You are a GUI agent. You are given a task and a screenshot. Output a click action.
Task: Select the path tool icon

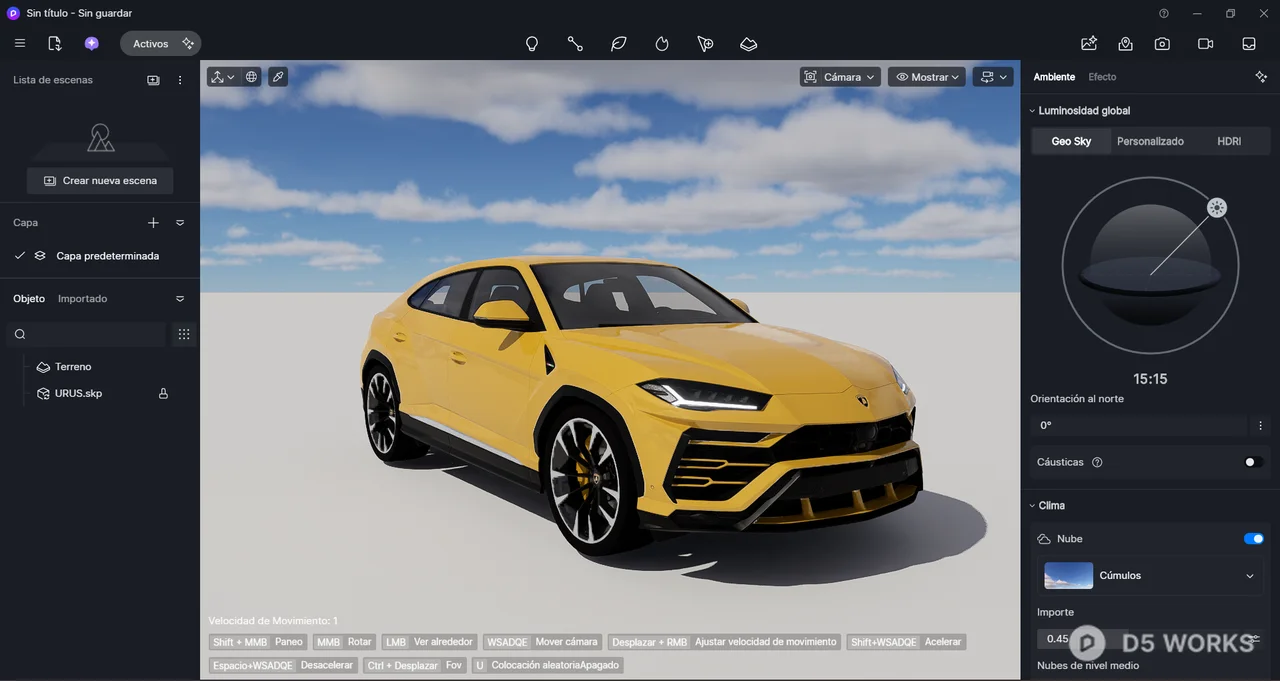(575, 44)
